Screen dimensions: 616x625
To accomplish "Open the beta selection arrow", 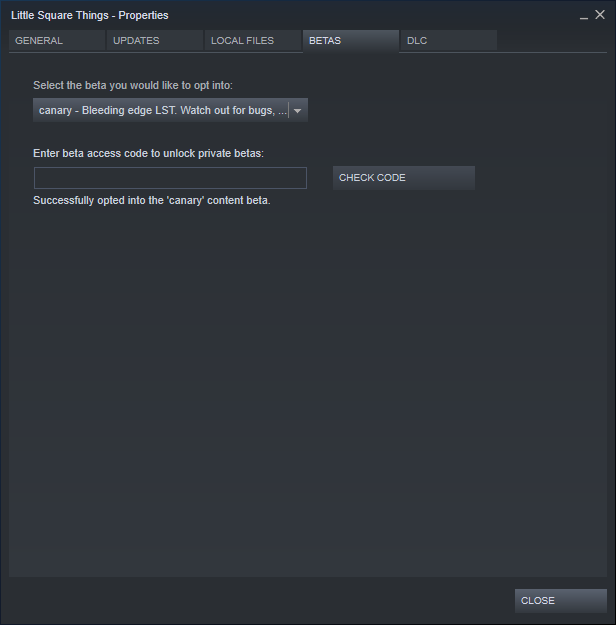I will [297, 110].
